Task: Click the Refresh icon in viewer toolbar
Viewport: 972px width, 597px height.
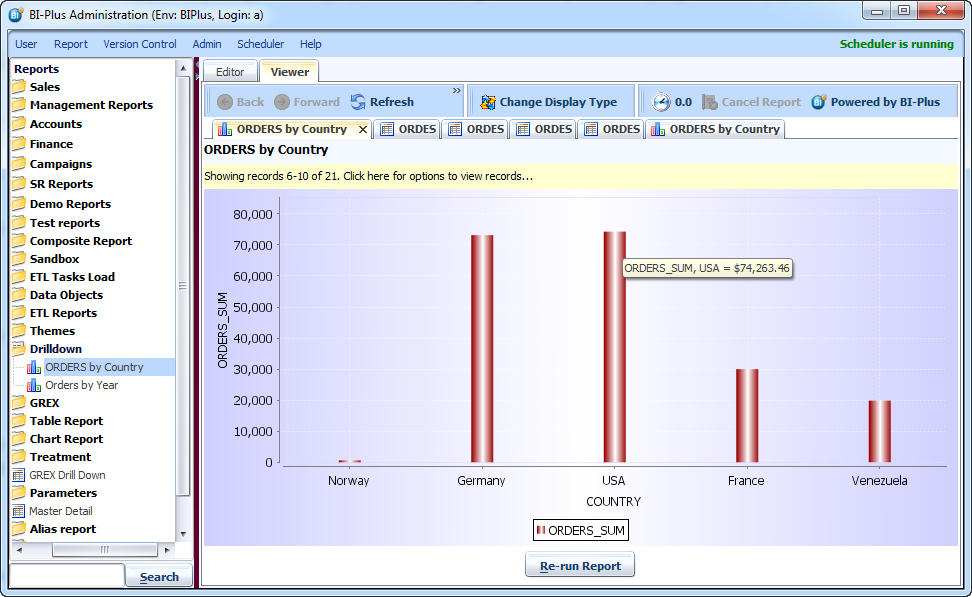Action: [x=358, y=102]
